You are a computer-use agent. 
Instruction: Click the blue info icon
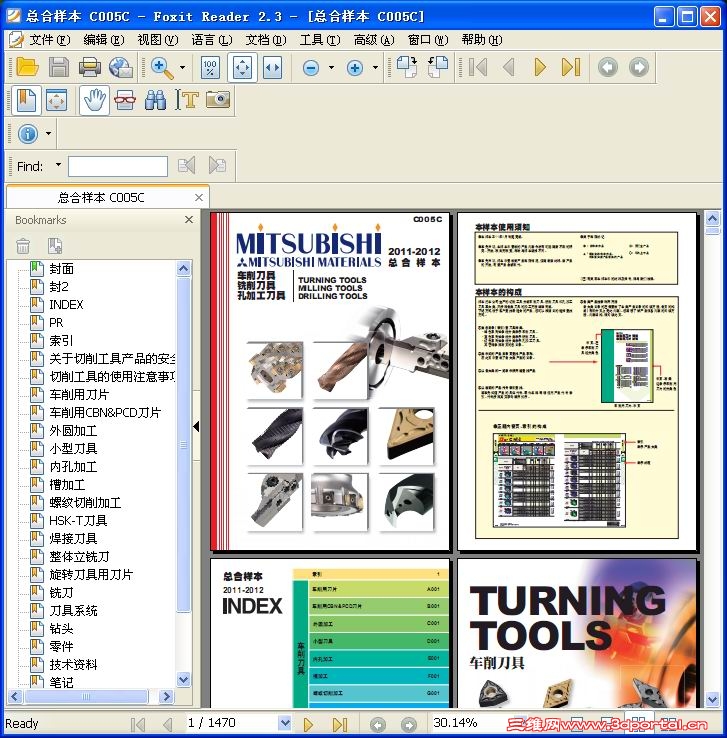click(x=28, y=134)
